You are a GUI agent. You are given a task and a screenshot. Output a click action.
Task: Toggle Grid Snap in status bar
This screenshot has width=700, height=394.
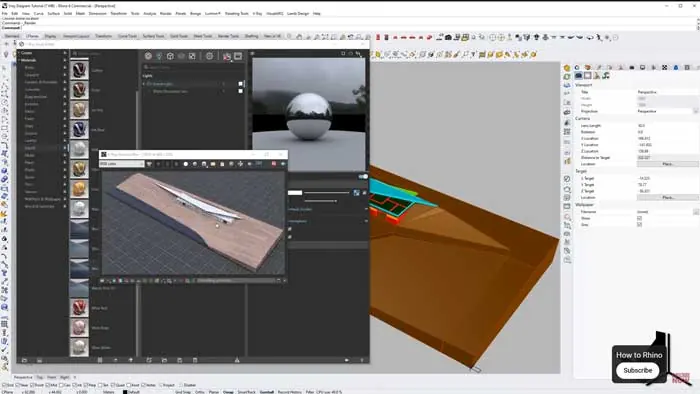[x=183, y=392]
